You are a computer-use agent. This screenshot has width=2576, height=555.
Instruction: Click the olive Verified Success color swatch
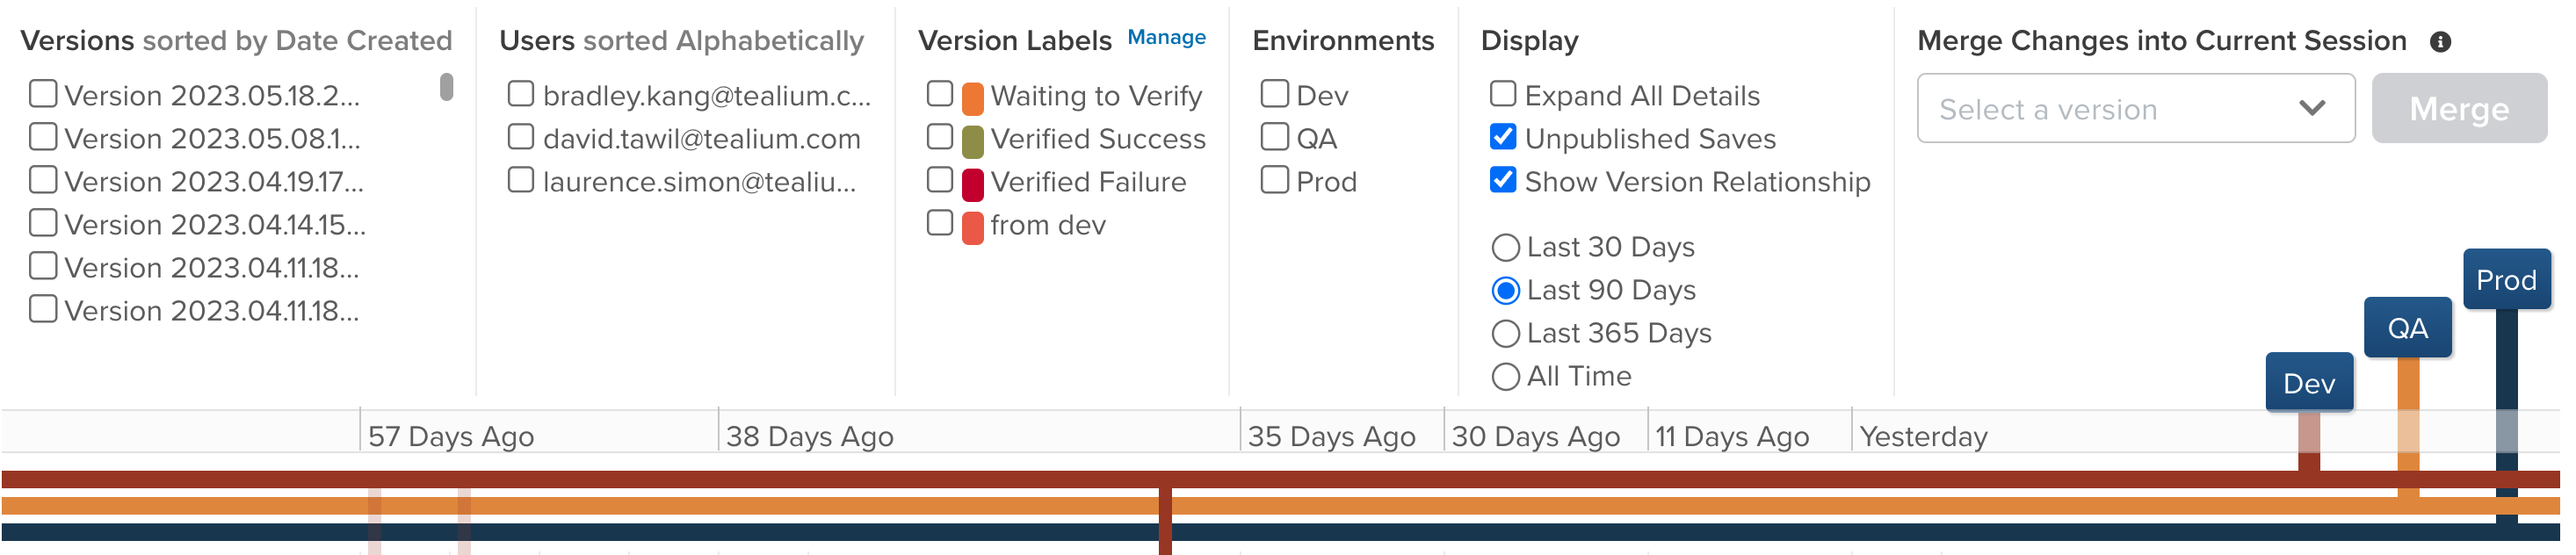click(x=972, y=141)
